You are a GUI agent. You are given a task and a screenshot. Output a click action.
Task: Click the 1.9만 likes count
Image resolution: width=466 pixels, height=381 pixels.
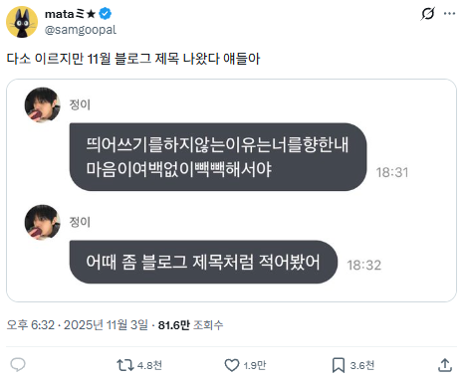coord(255,365)
